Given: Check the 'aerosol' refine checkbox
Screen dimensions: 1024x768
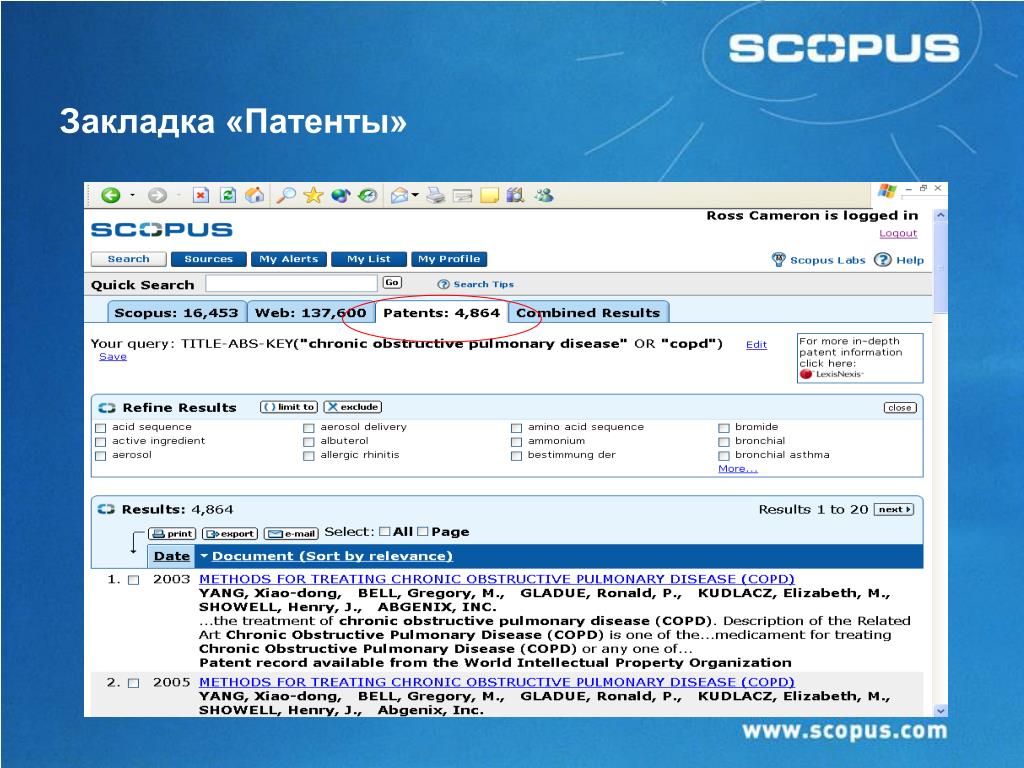Looking at the screenshot, I should (x=101, y=456).
